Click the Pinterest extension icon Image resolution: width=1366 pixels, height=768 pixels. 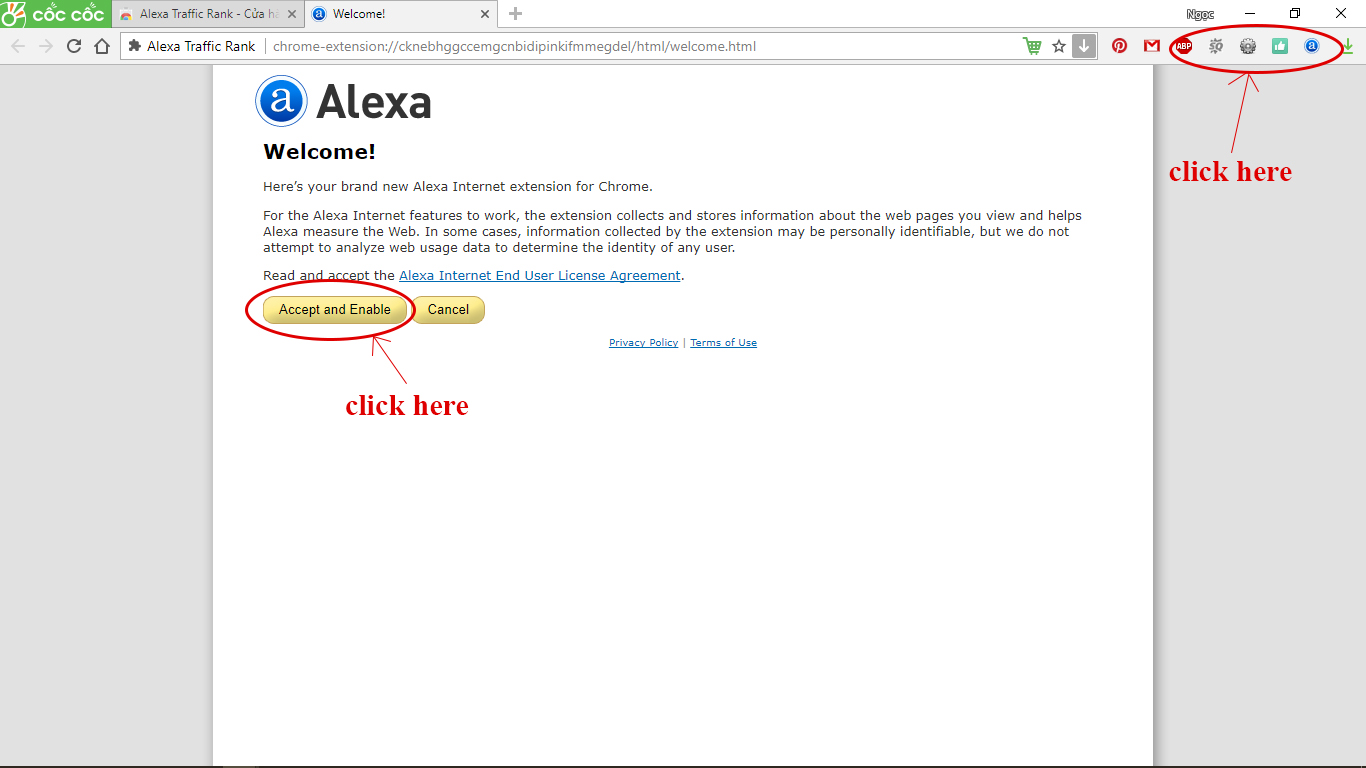pos(1120,46)
